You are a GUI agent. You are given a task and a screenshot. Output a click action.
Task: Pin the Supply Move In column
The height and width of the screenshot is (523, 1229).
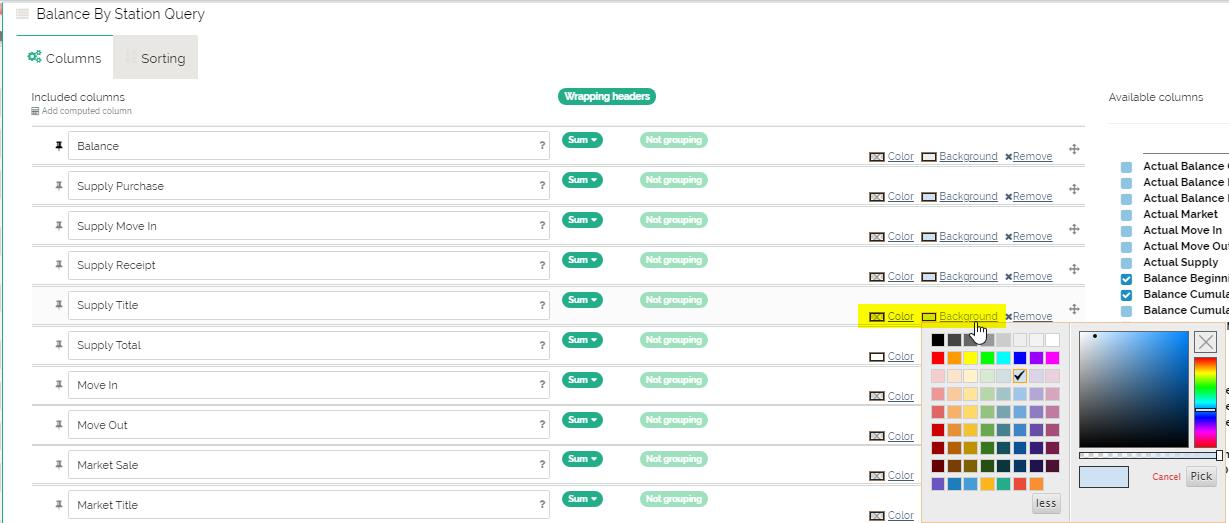[x=59, y=226]
